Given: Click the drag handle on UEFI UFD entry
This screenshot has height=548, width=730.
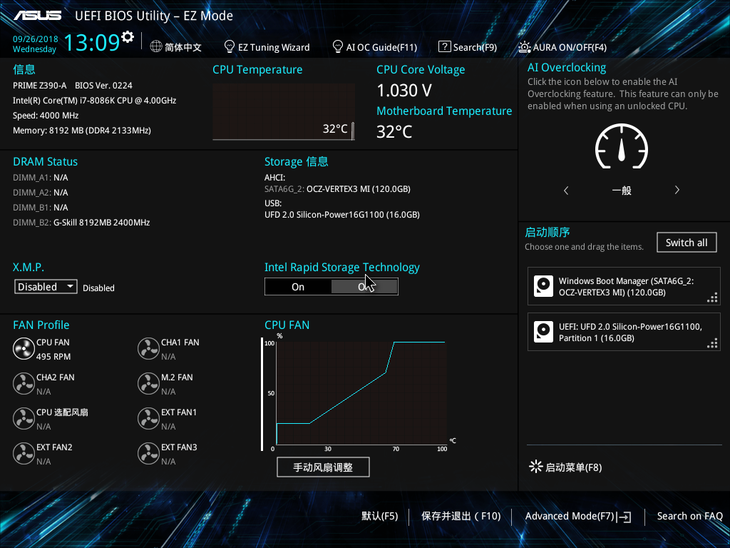Looking at the screenshot, I should 712,343.
